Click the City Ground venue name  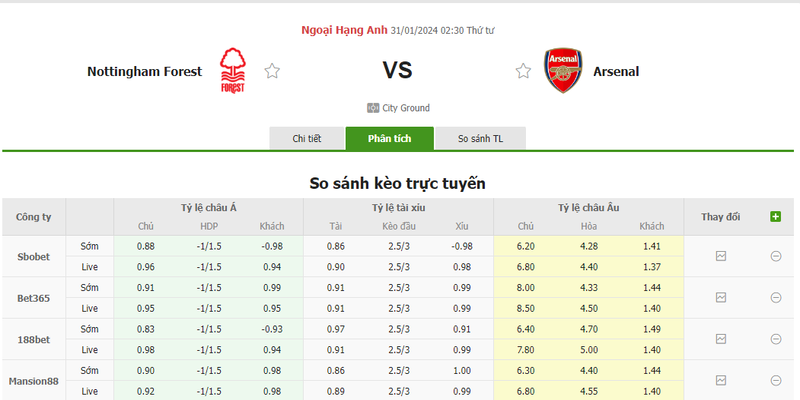tap(406, 108)
